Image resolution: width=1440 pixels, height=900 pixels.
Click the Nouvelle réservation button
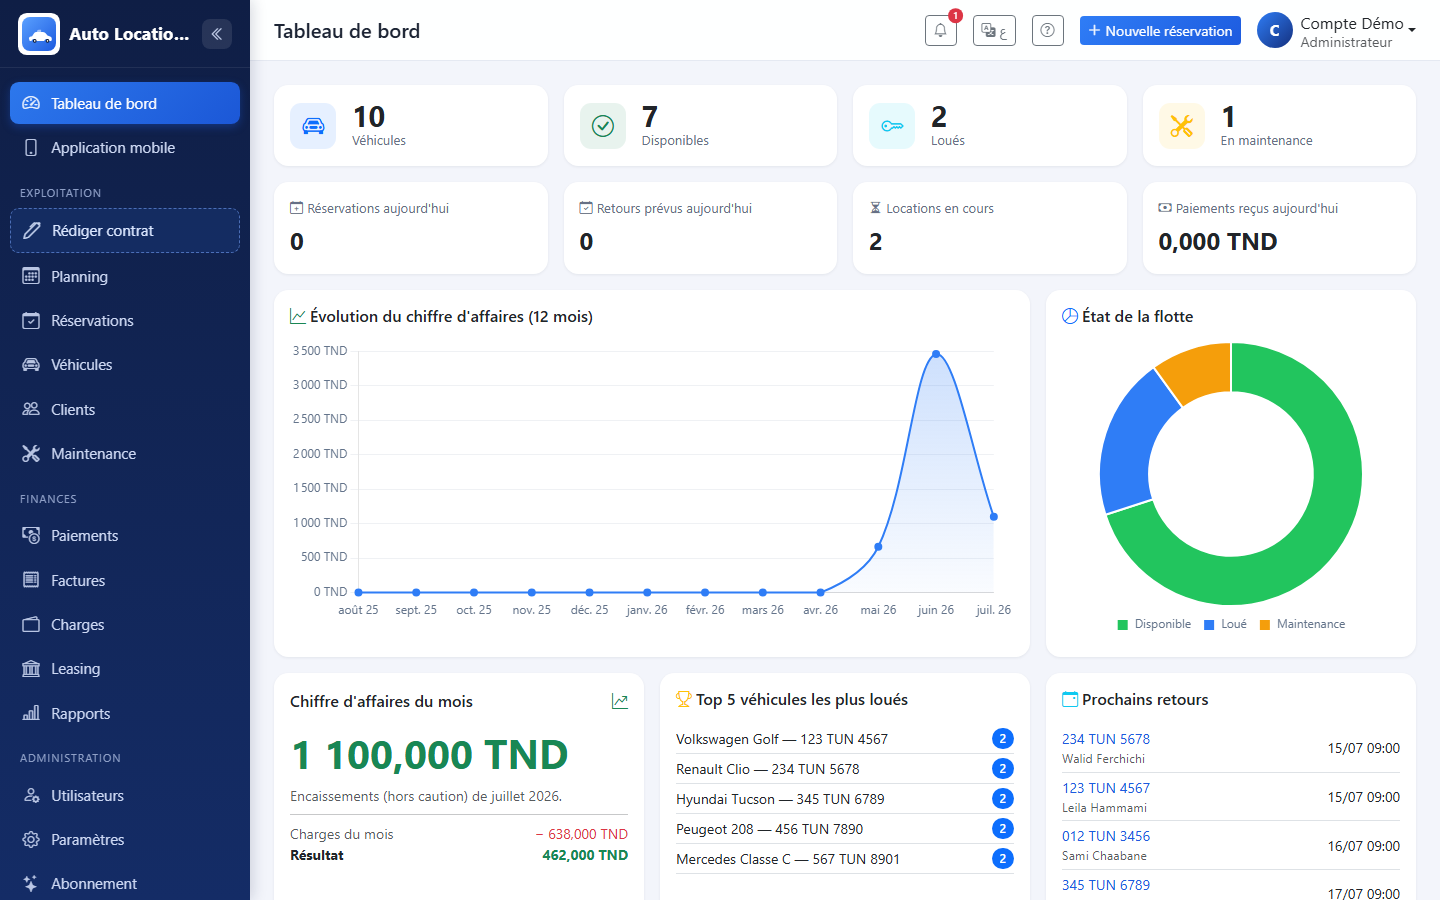point(1160,31)
